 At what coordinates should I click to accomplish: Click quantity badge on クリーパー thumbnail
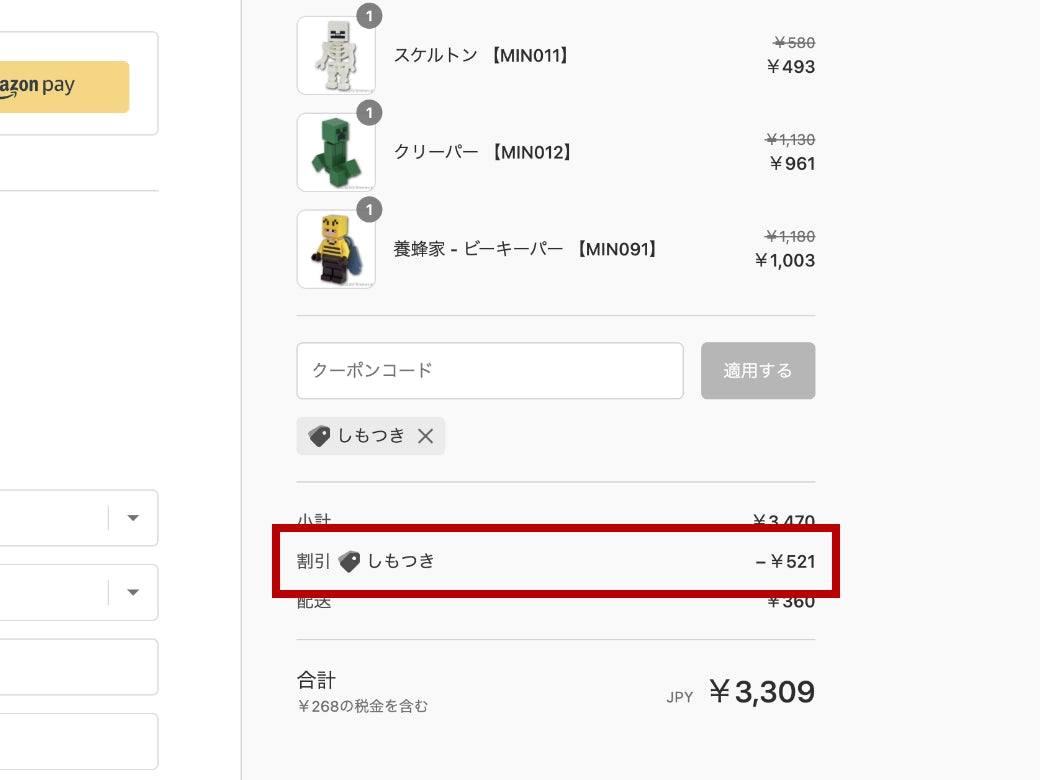pos(369,113)
